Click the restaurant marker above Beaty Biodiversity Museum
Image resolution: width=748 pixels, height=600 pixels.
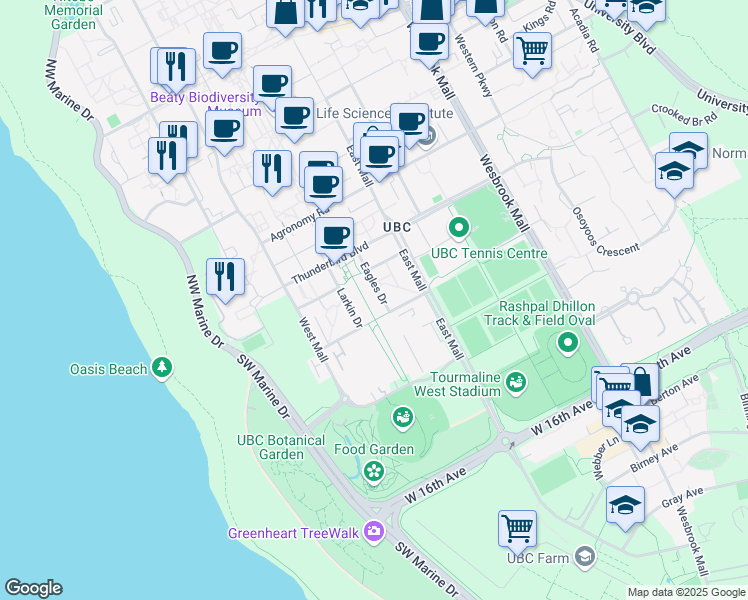coord(177,68)
